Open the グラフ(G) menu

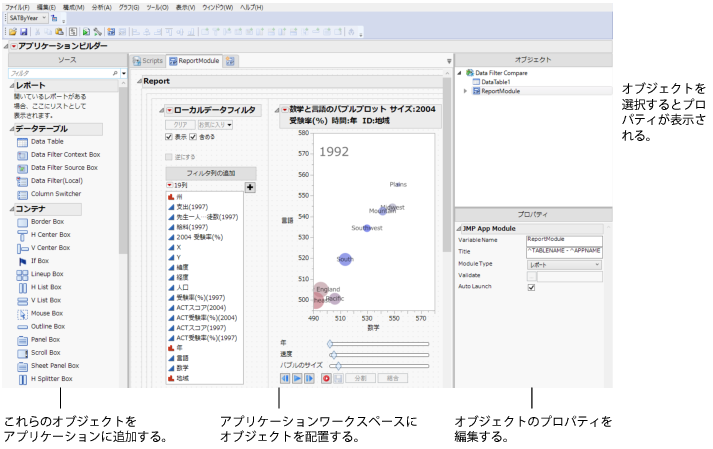coord(129,8)
